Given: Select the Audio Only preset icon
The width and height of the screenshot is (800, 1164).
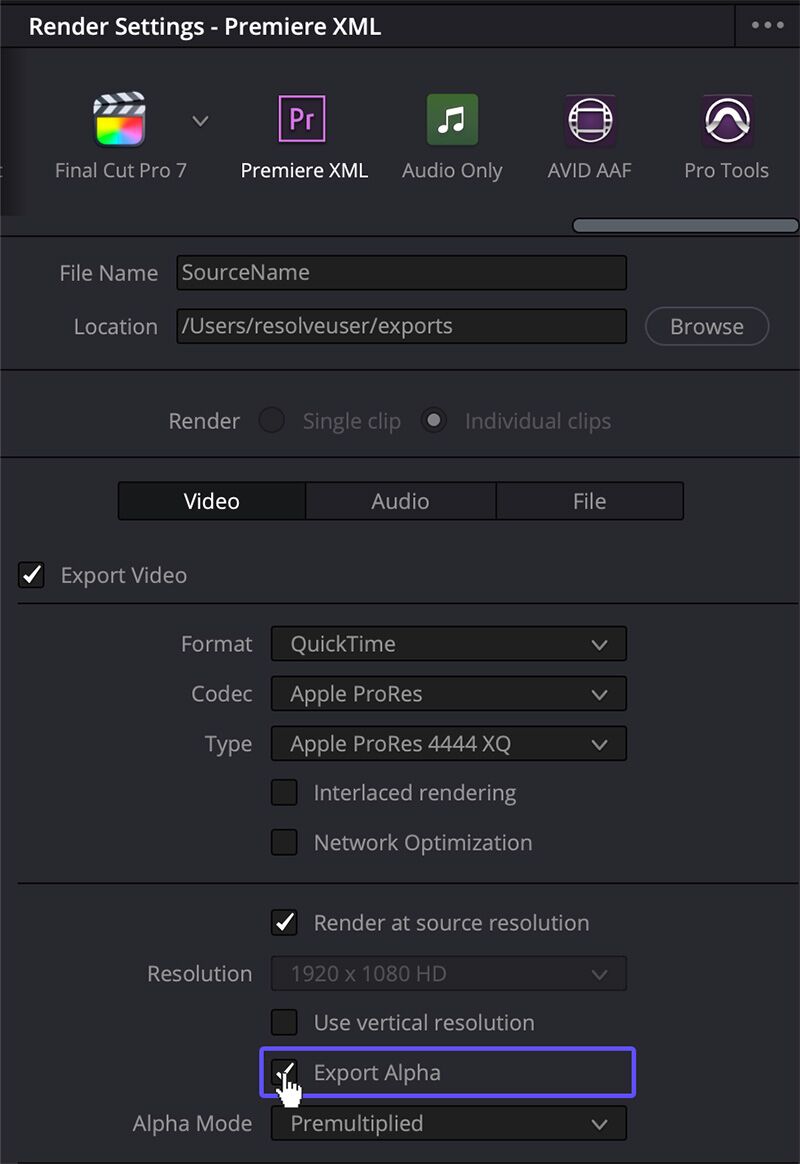Looking at the screenshot, I should tap(452, 119).
